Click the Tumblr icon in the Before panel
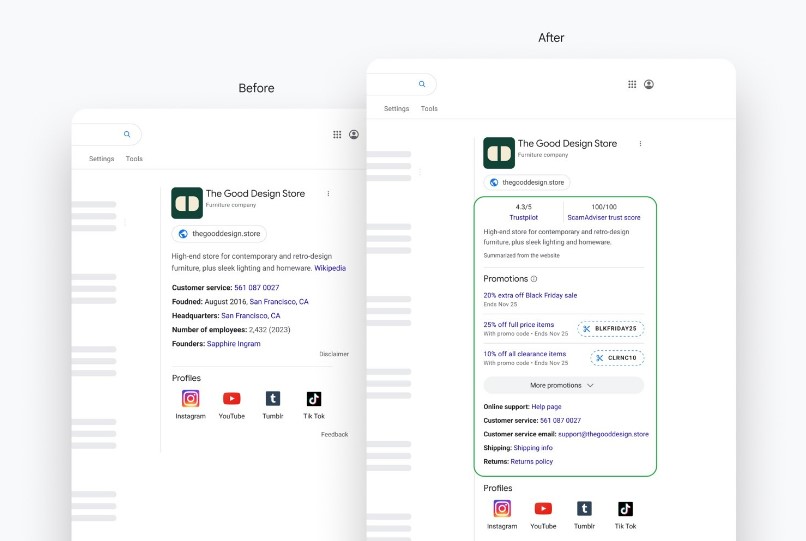The image size is (806, 541). (272, 399)
